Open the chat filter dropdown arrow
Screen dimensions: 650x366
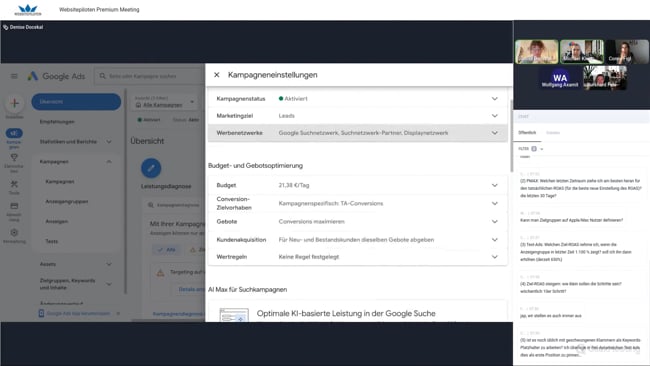[541, 149]
